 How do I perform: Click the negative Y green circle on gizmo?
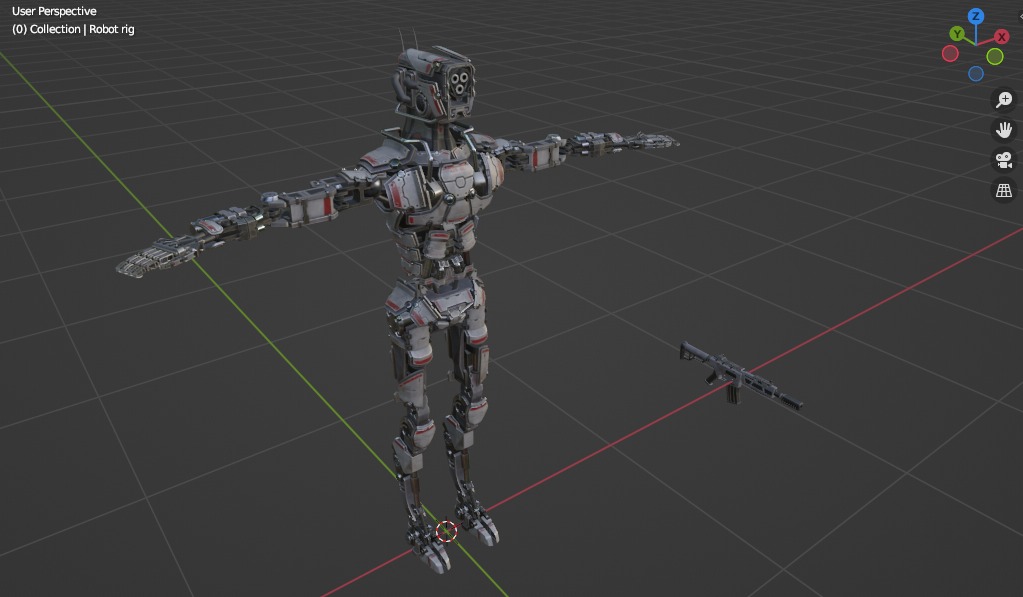point(995,57)
